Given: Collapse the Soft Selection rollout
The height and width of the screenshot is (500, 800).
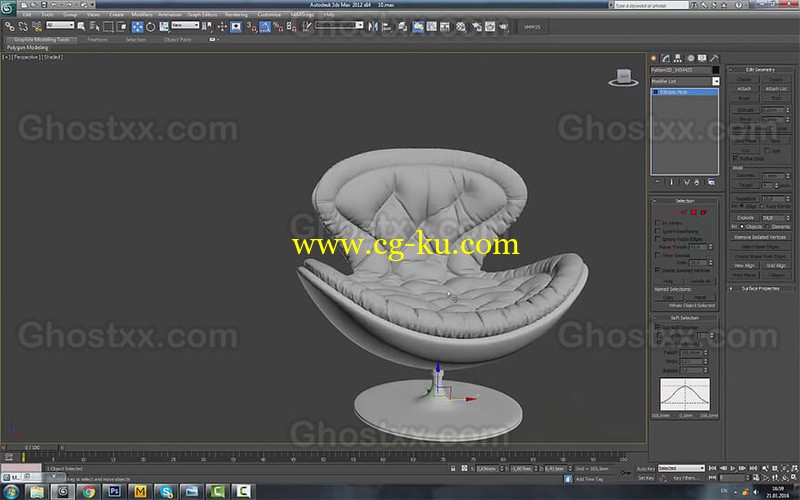Looking at the screenshot, I should tap(685, 318).
